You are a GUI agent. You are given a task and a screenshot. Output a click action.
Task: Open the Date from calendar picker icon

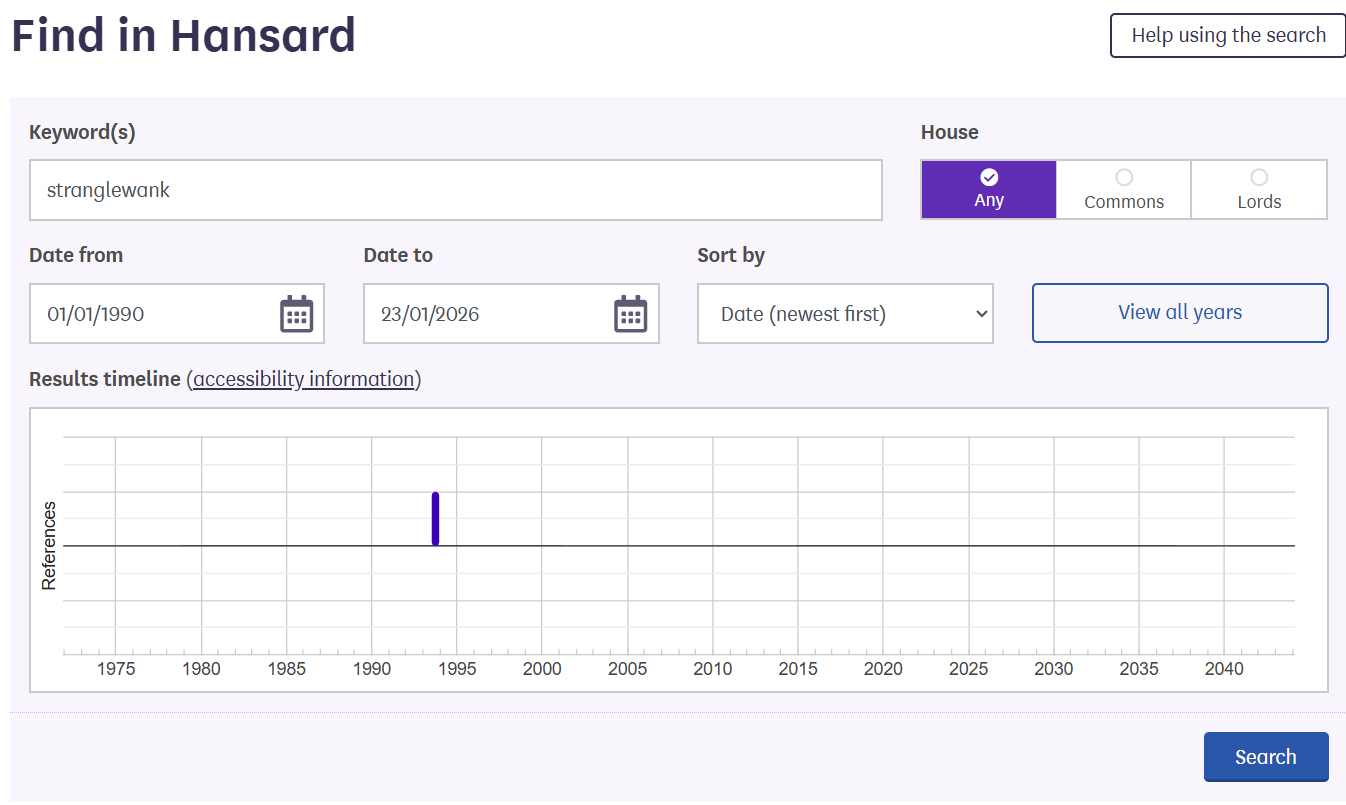pos(296,314)
